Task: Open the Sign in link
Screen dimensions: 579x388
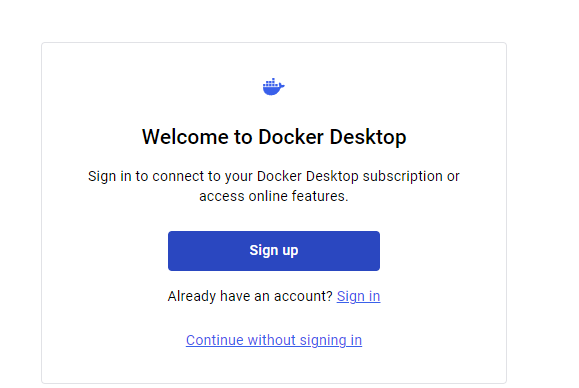Action: click(x=358, y=296)
